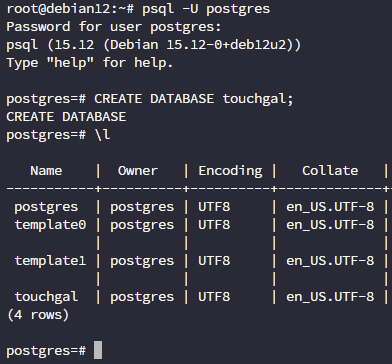The image size is (392, 364).
Task: Click the 'Owner' column header
Action: (138, 171)
